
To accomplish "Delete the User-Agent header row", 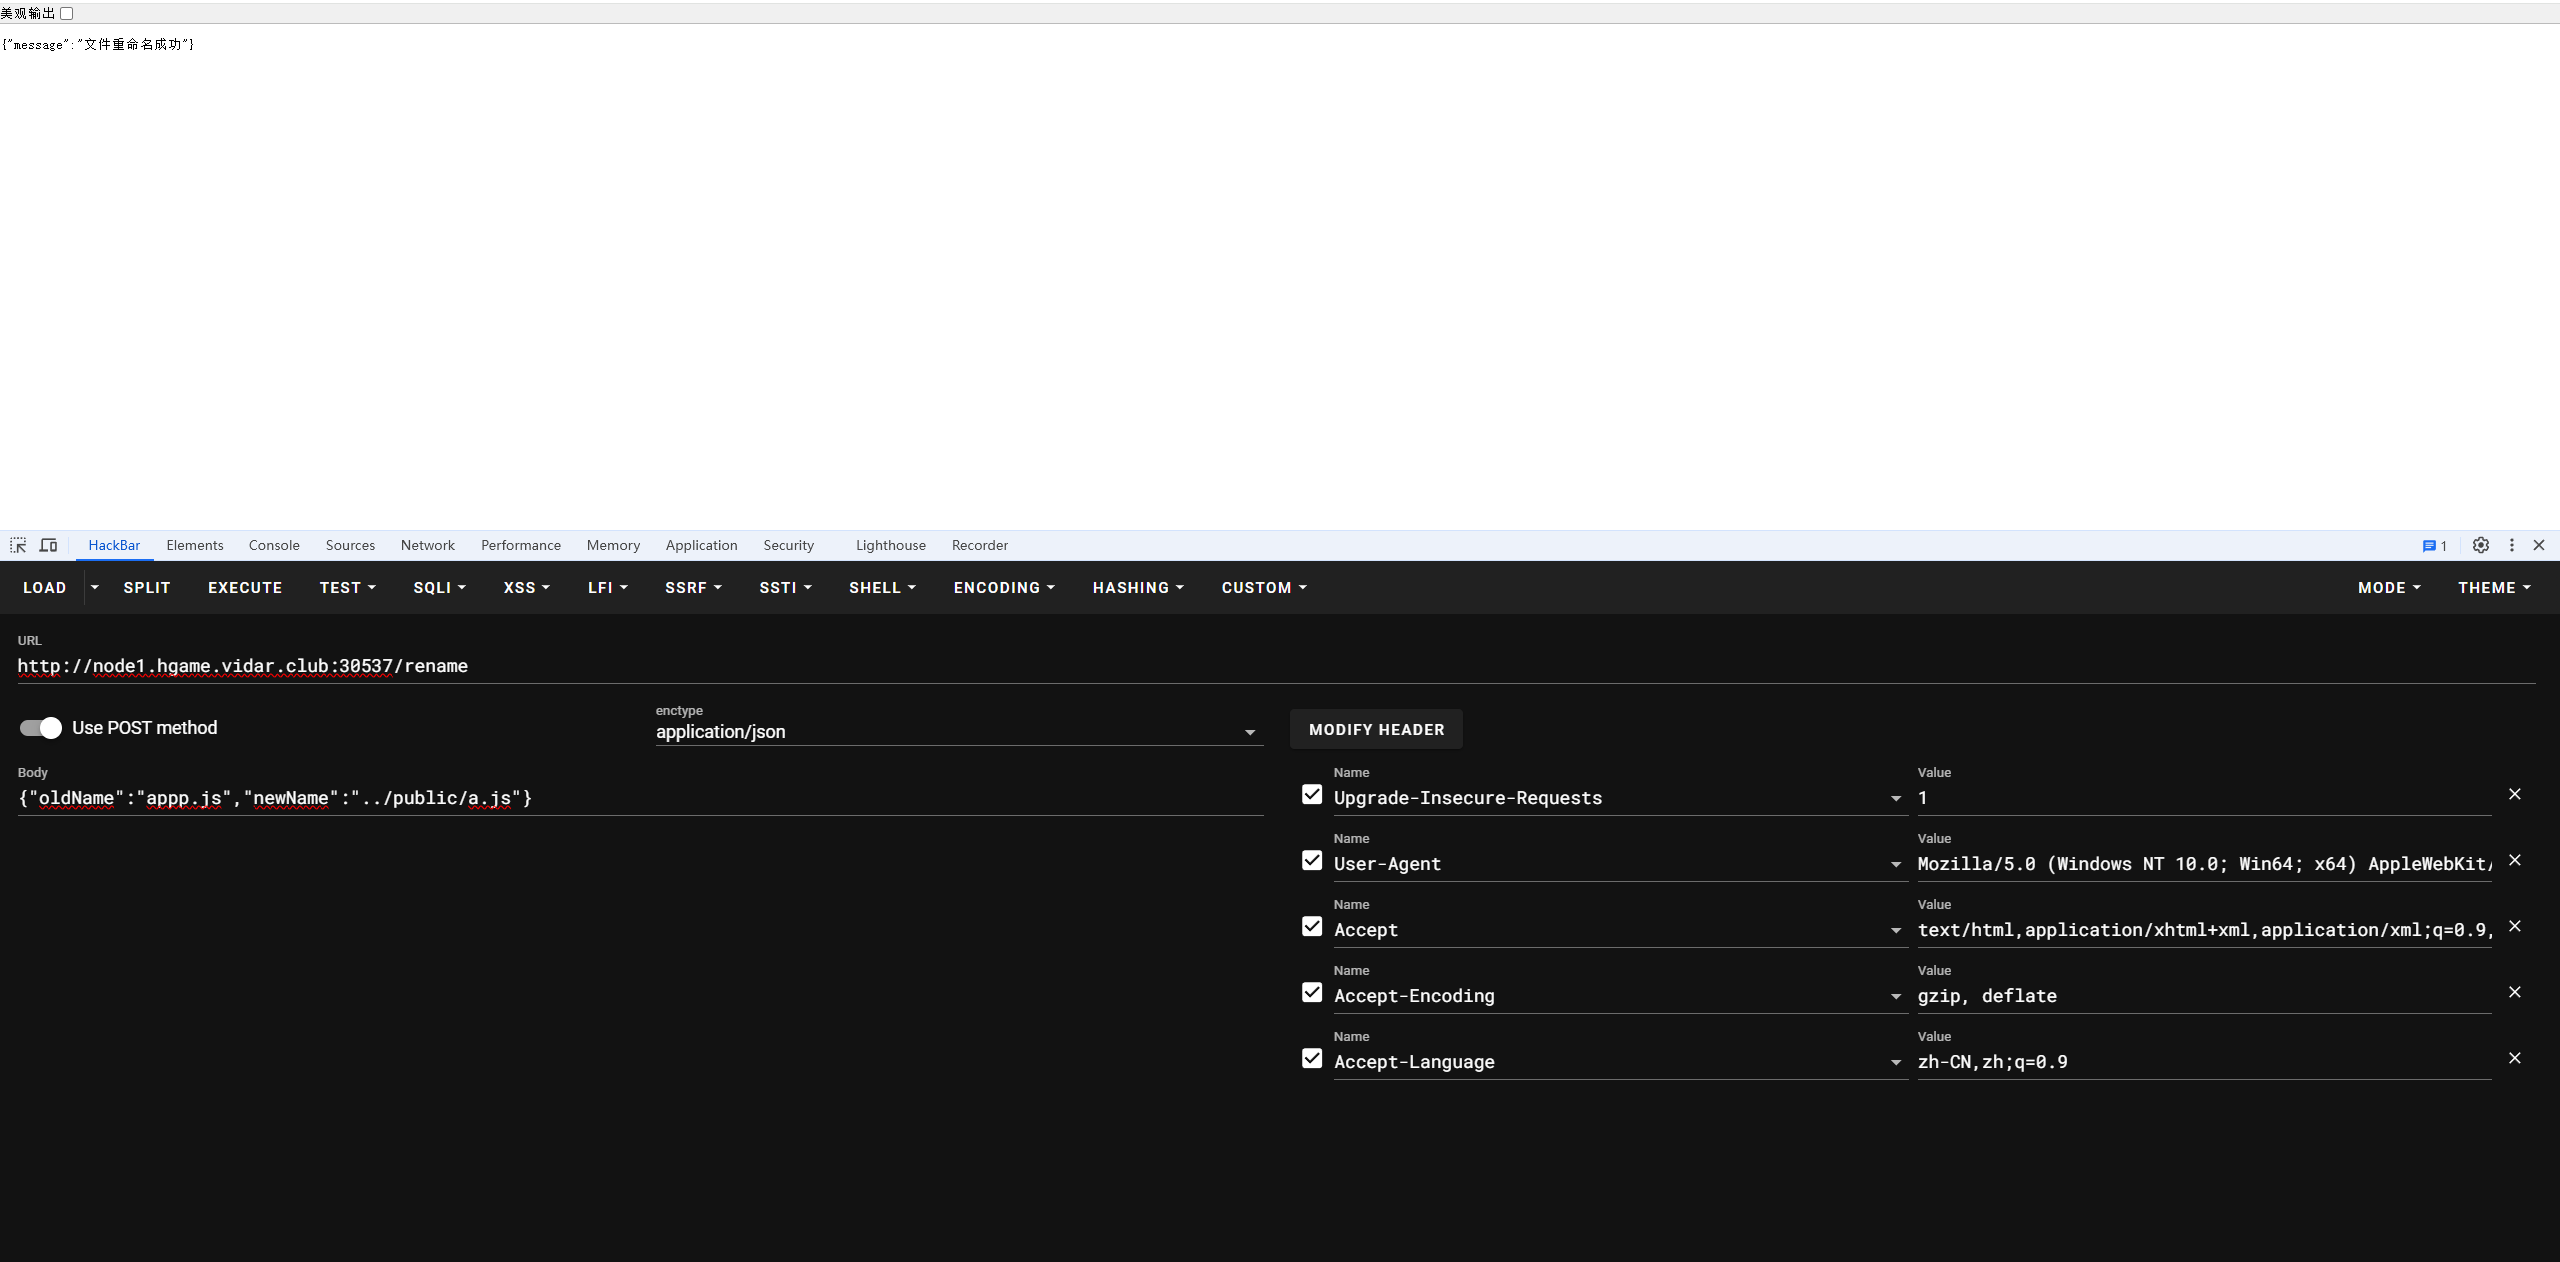I will [x=2514, y=860].
